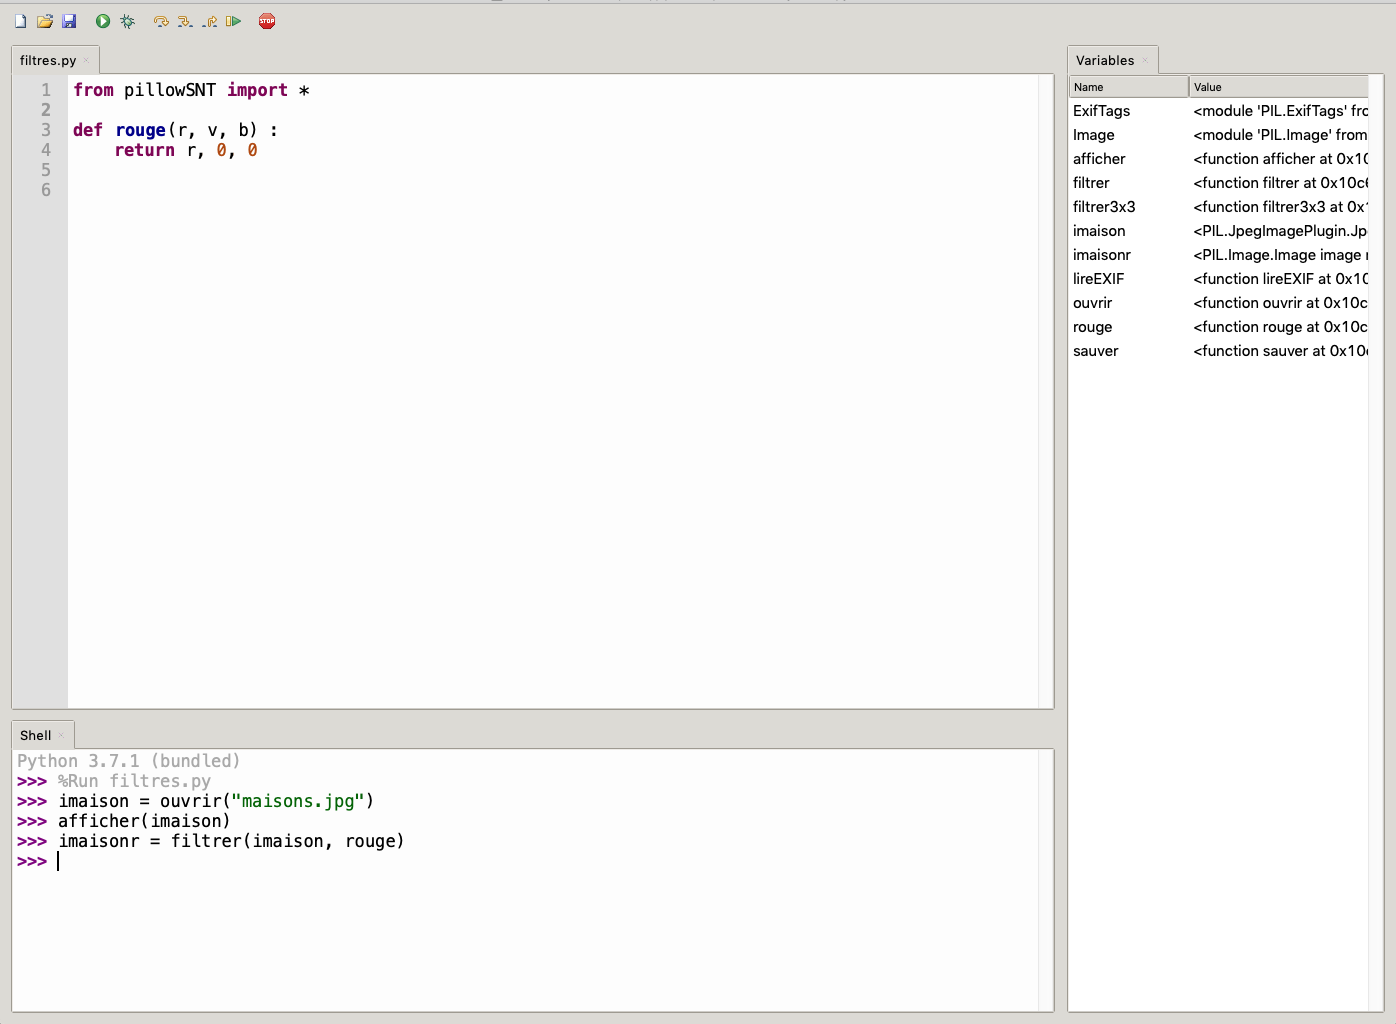Click the Value column header
Viewport: 1396px width, 1024px height.
[1278, 87]
